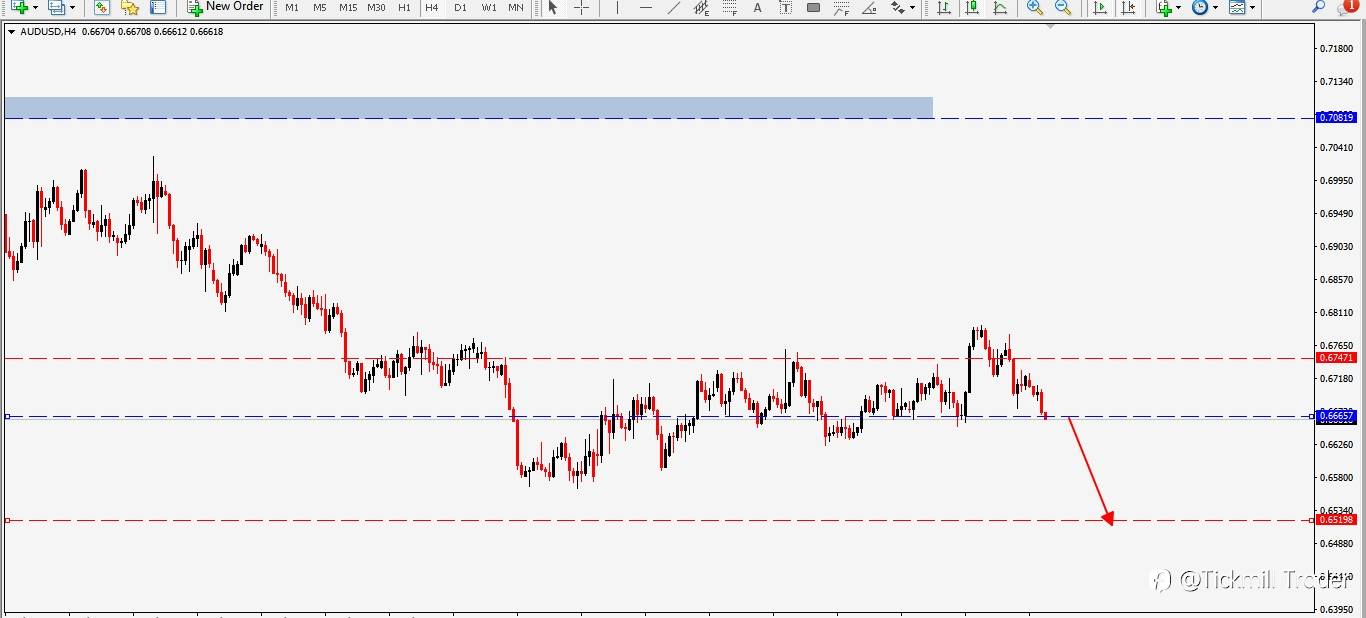Pick the Vertical Line drawing tool

coord(617,7)
